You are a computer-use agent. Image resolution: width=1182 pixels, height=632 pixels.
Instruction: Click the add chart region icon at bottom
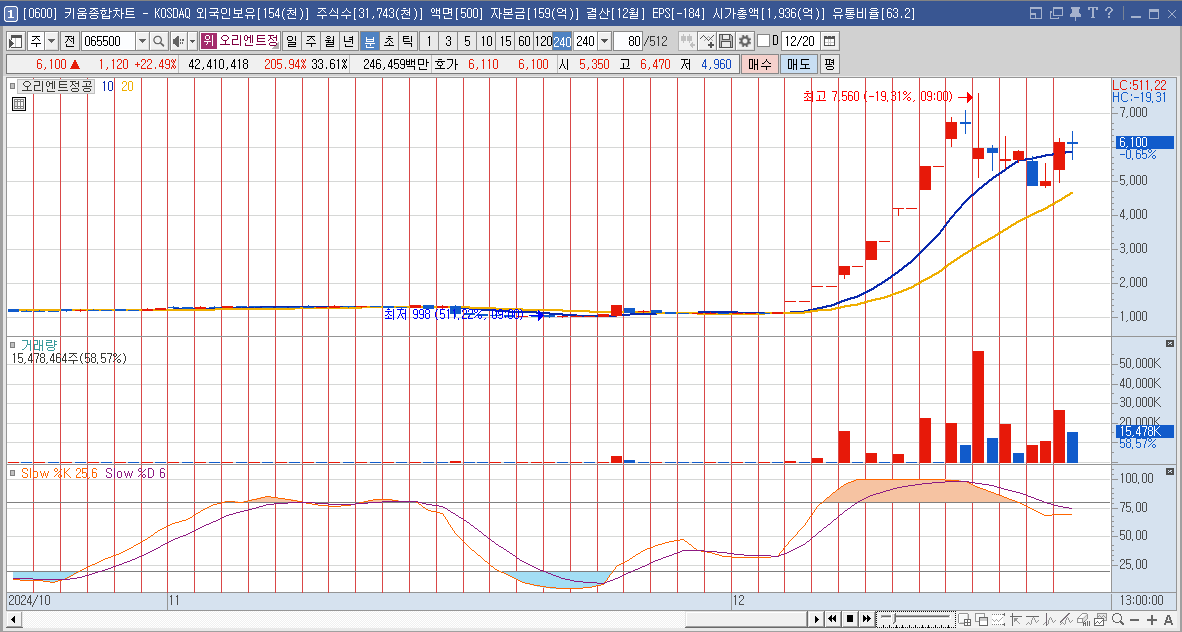(x=964, y=619)
